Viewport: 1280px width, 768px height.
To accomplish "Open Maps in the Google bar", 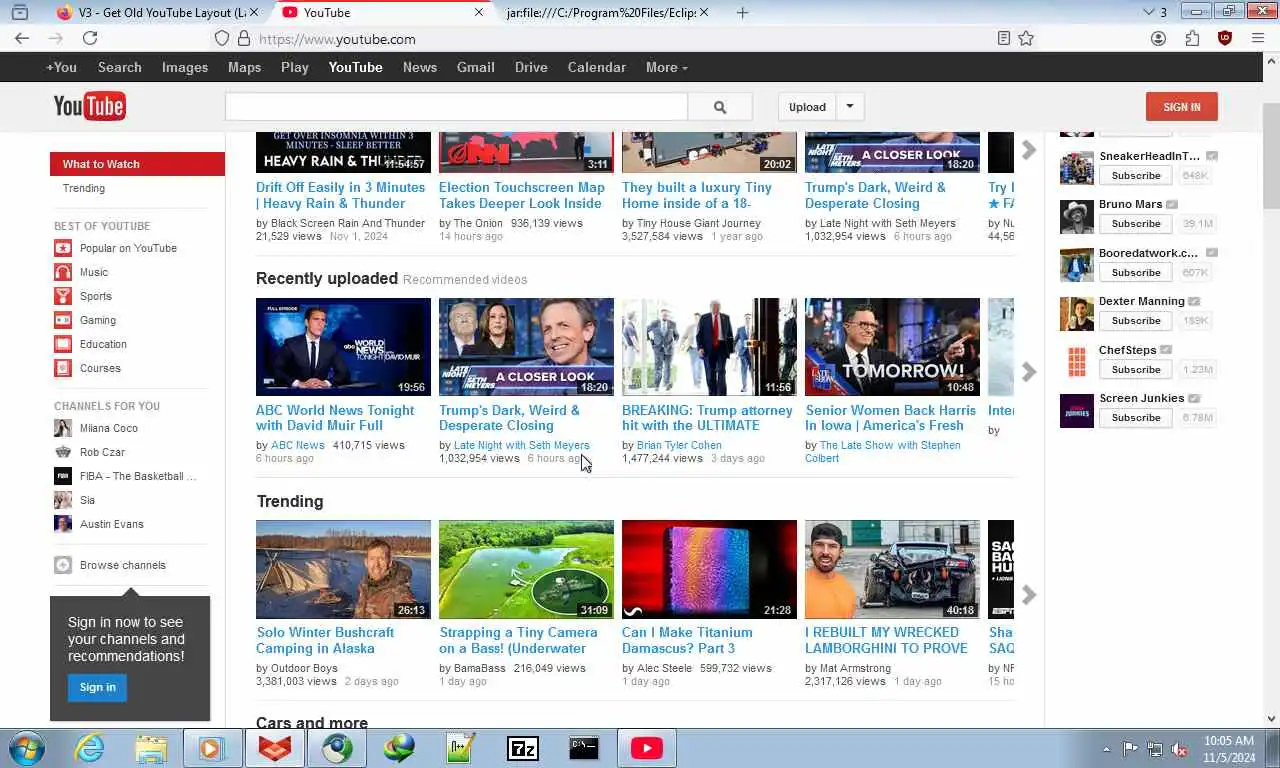I will click(x=244, y=67).
